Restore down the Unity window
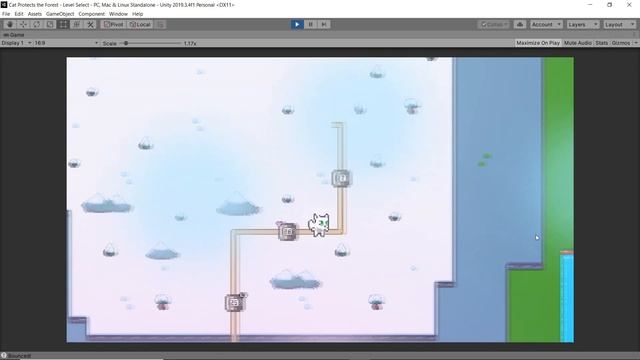Image resolution: width=640 pixels, height=360 pixels. click(x=609, y=5)
